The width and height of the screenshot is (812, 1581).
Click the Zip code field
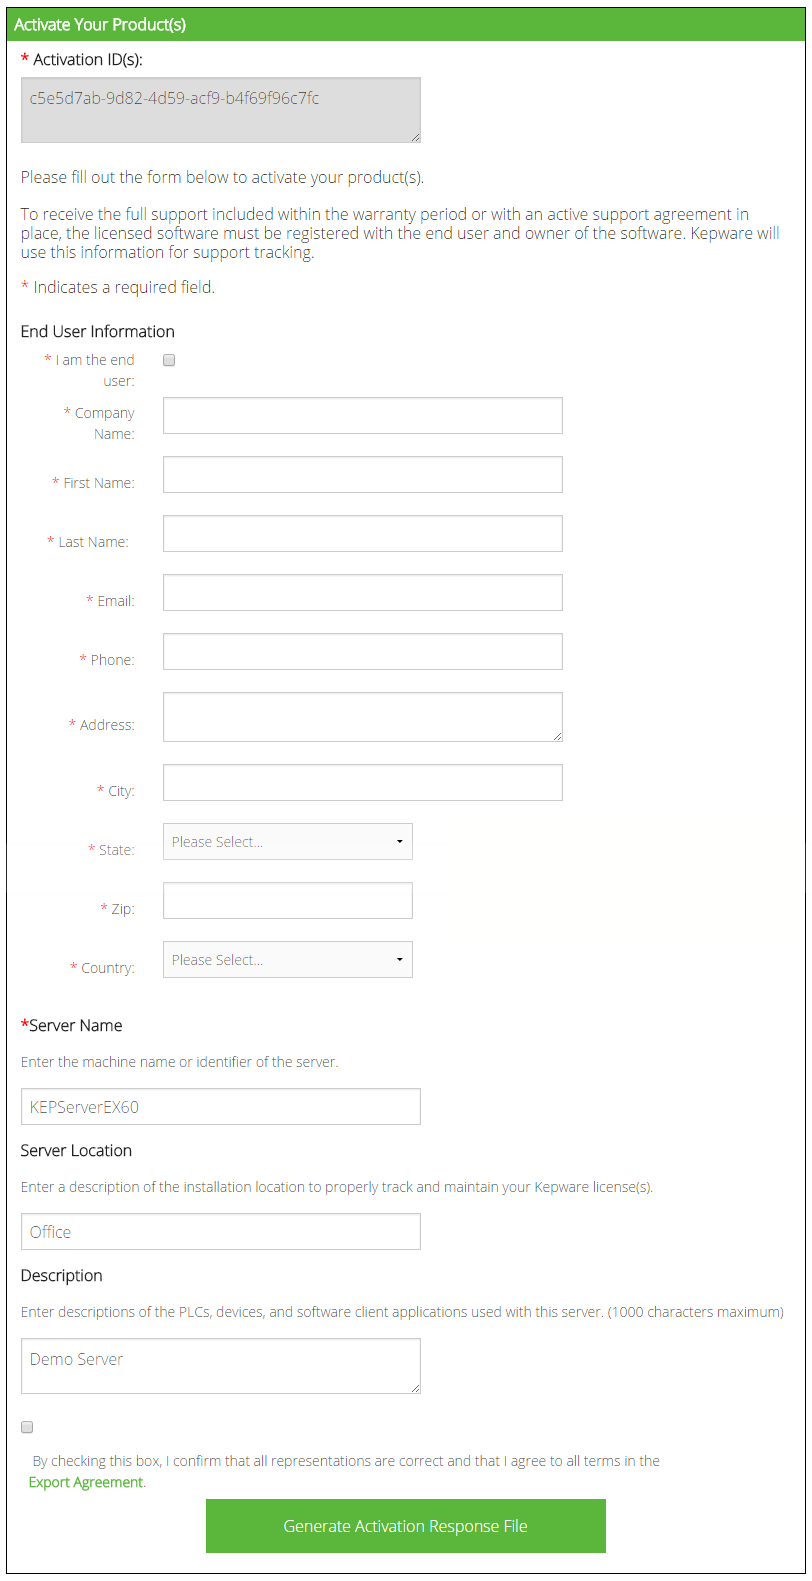288,901
